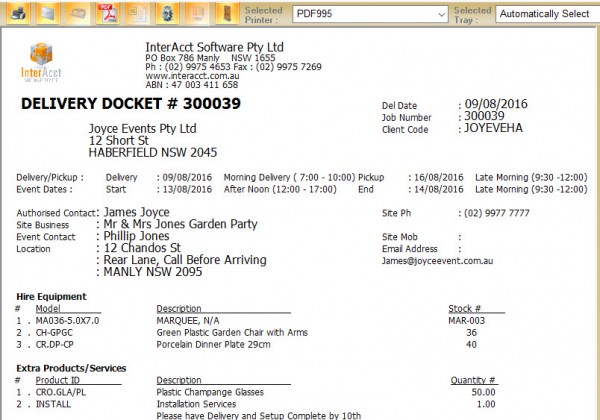This screenshot has height=420, width=600.
Task: Click the www.interacct.com.au web address
Action: pos(192,76)
